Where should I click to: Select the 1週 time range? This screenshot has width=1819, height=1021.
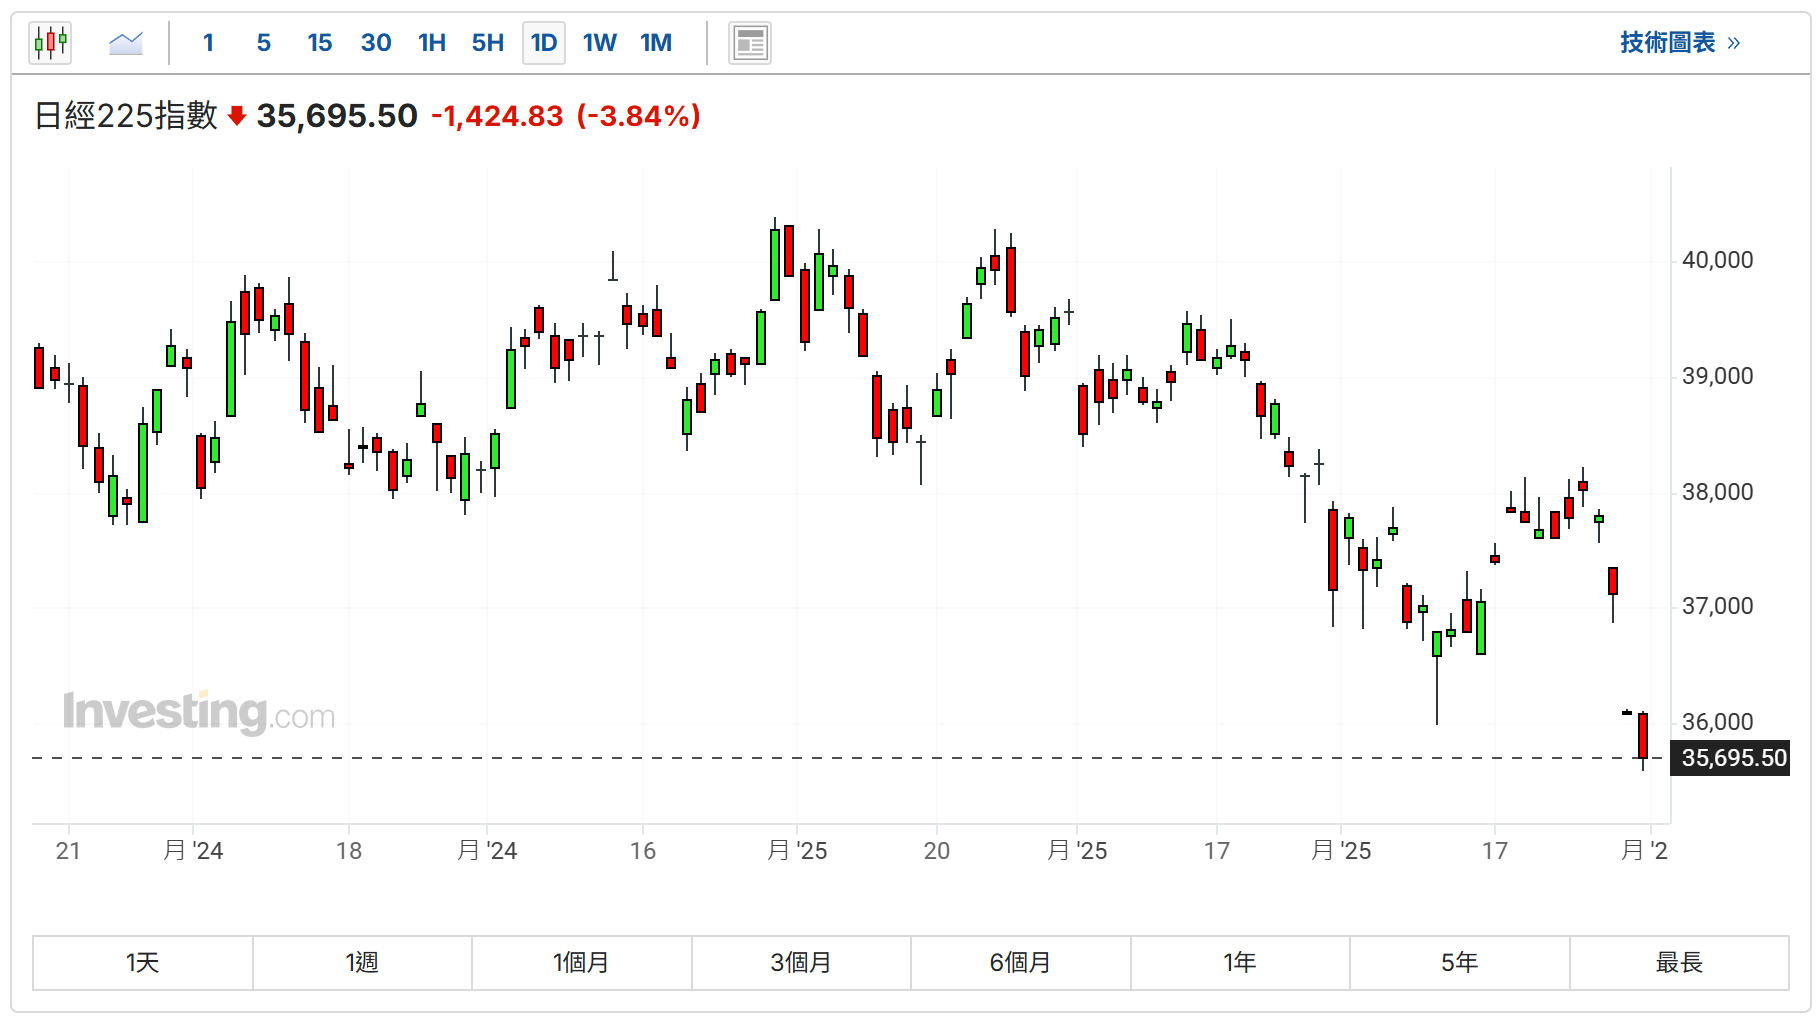(x=362, y=963)
